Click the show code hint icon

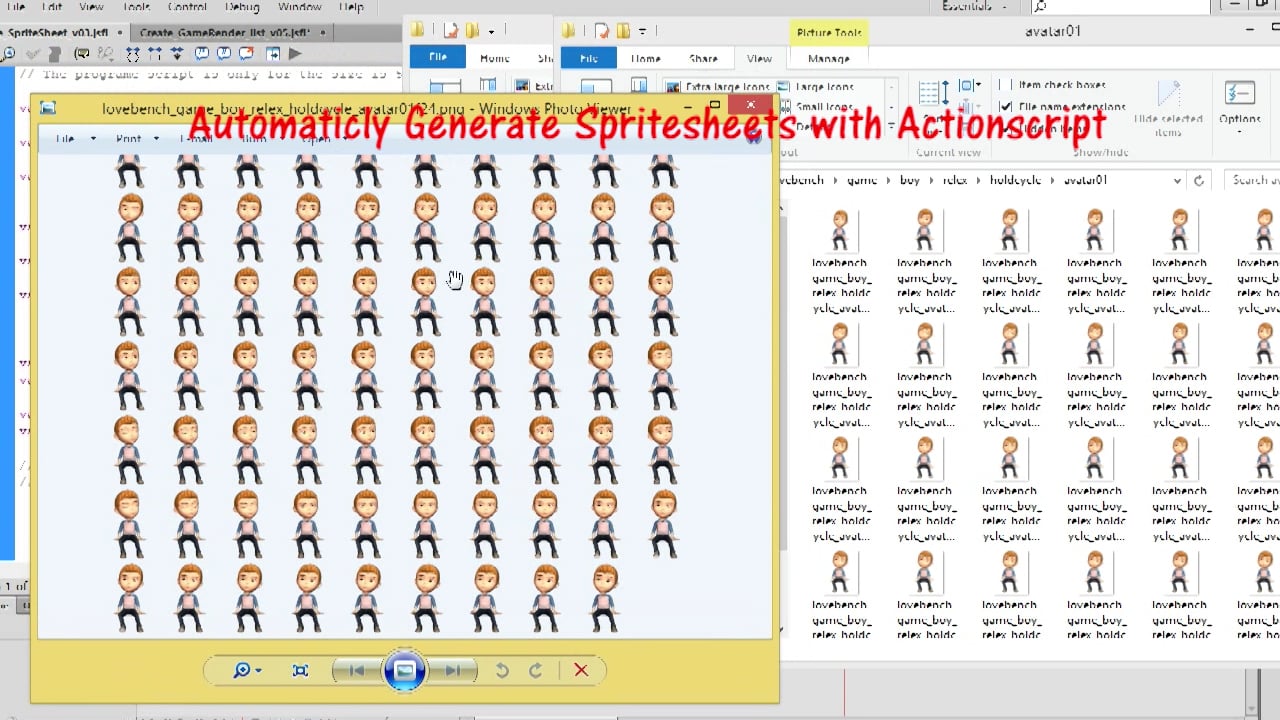pyautogui.click(x=82, y=53)
